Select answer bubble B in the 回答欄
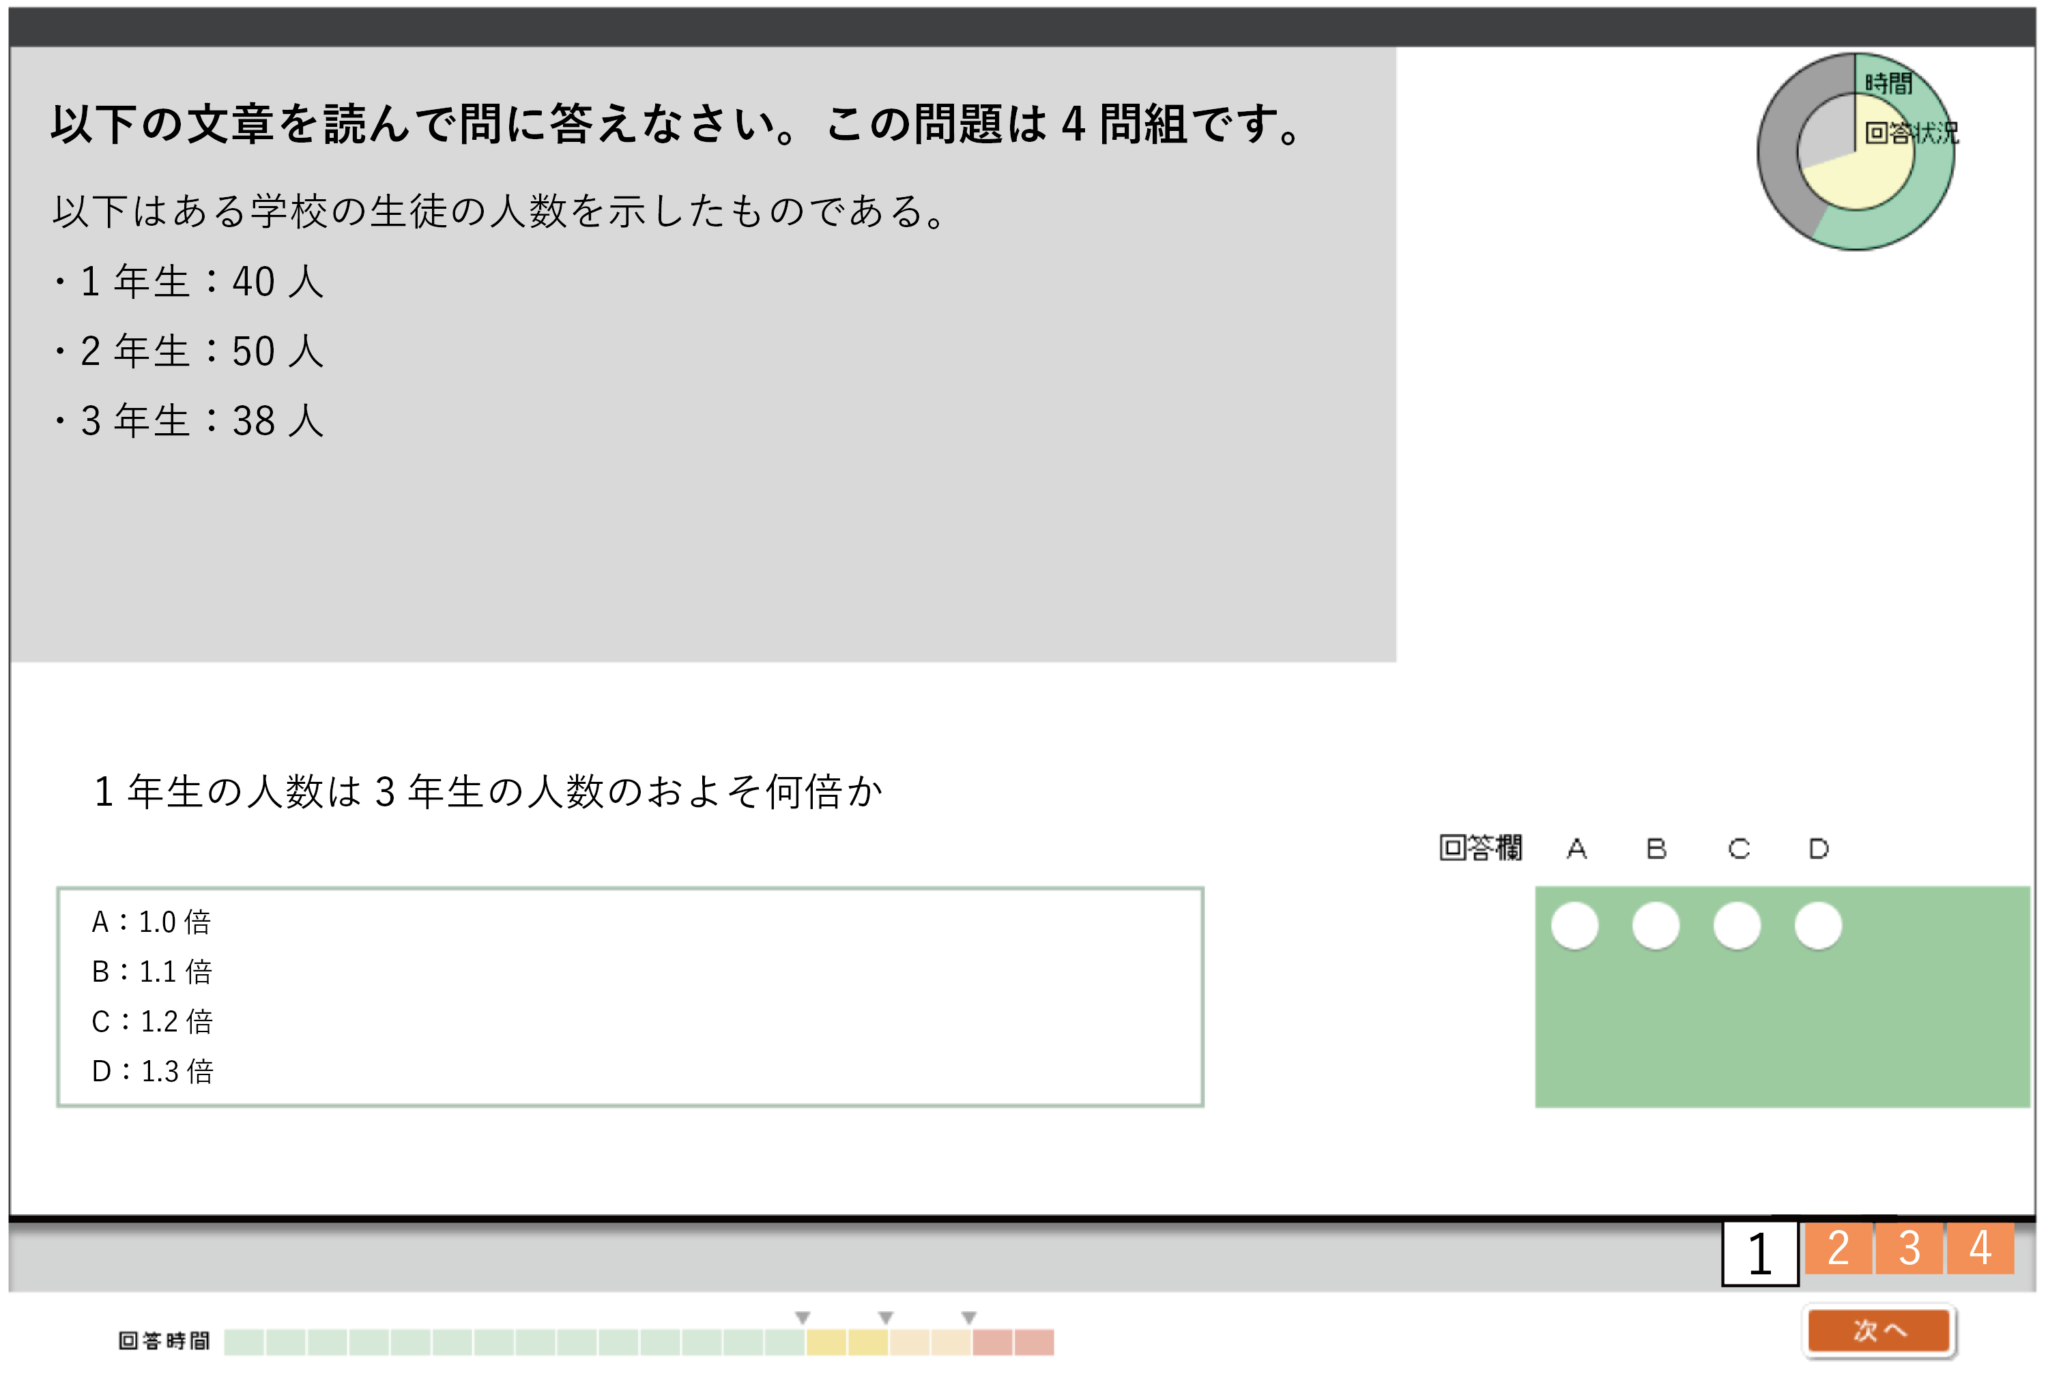 click(1655, 925)
